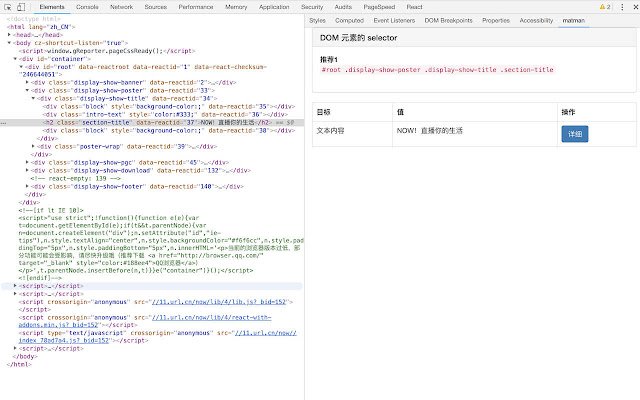Go to the Sources tab
This screenshot has height=400, width=640.
click(x=156, y=7)
